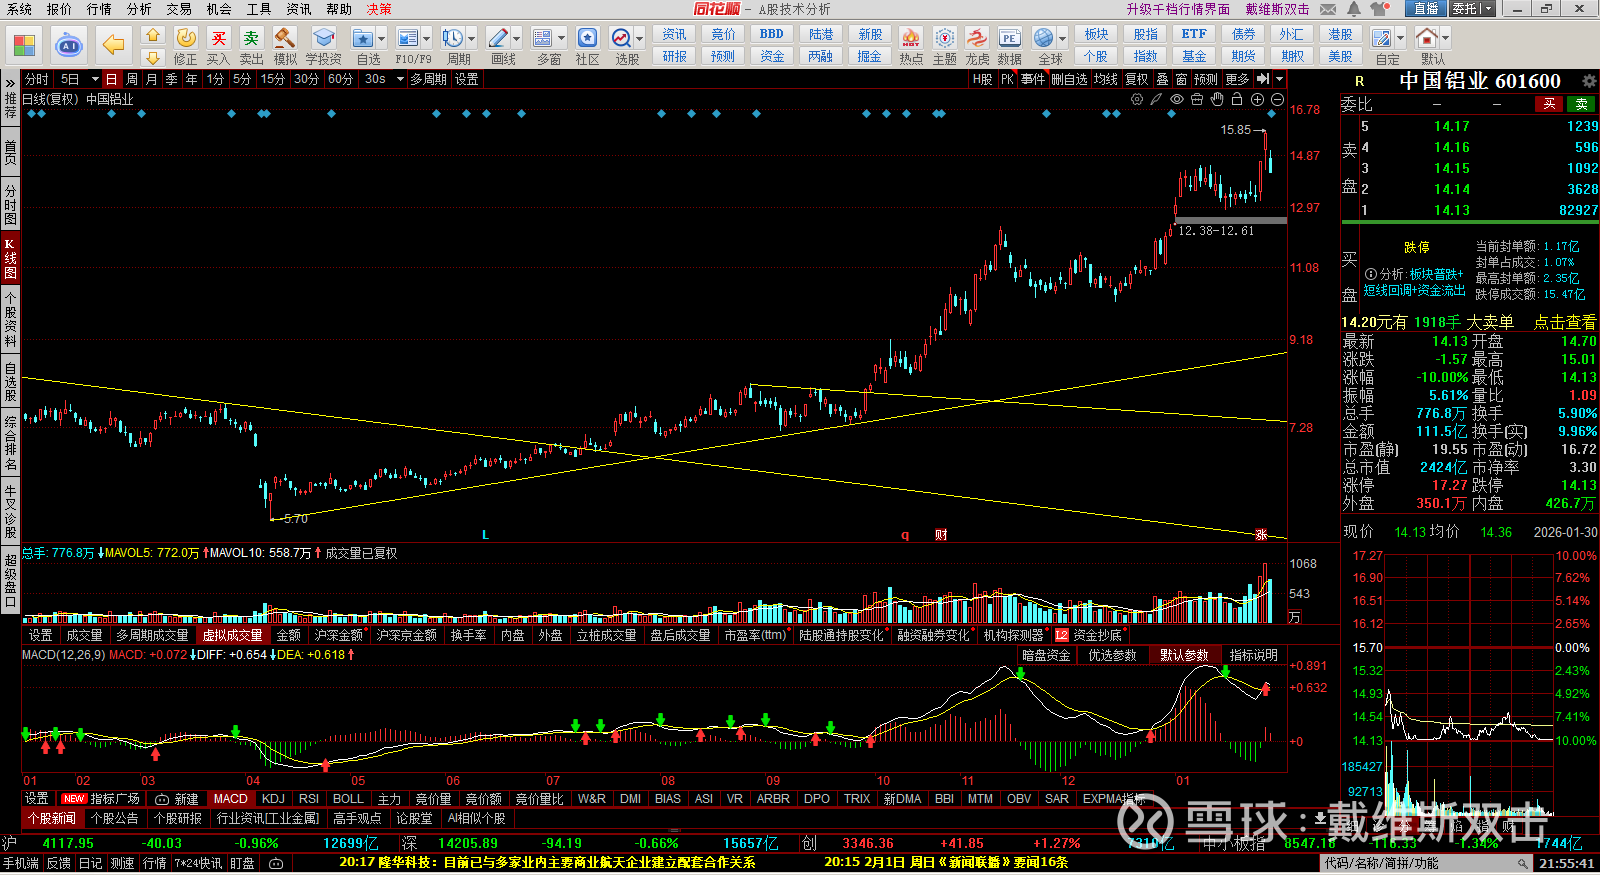Click the 周期 clock icon

(x=453, y=38)
